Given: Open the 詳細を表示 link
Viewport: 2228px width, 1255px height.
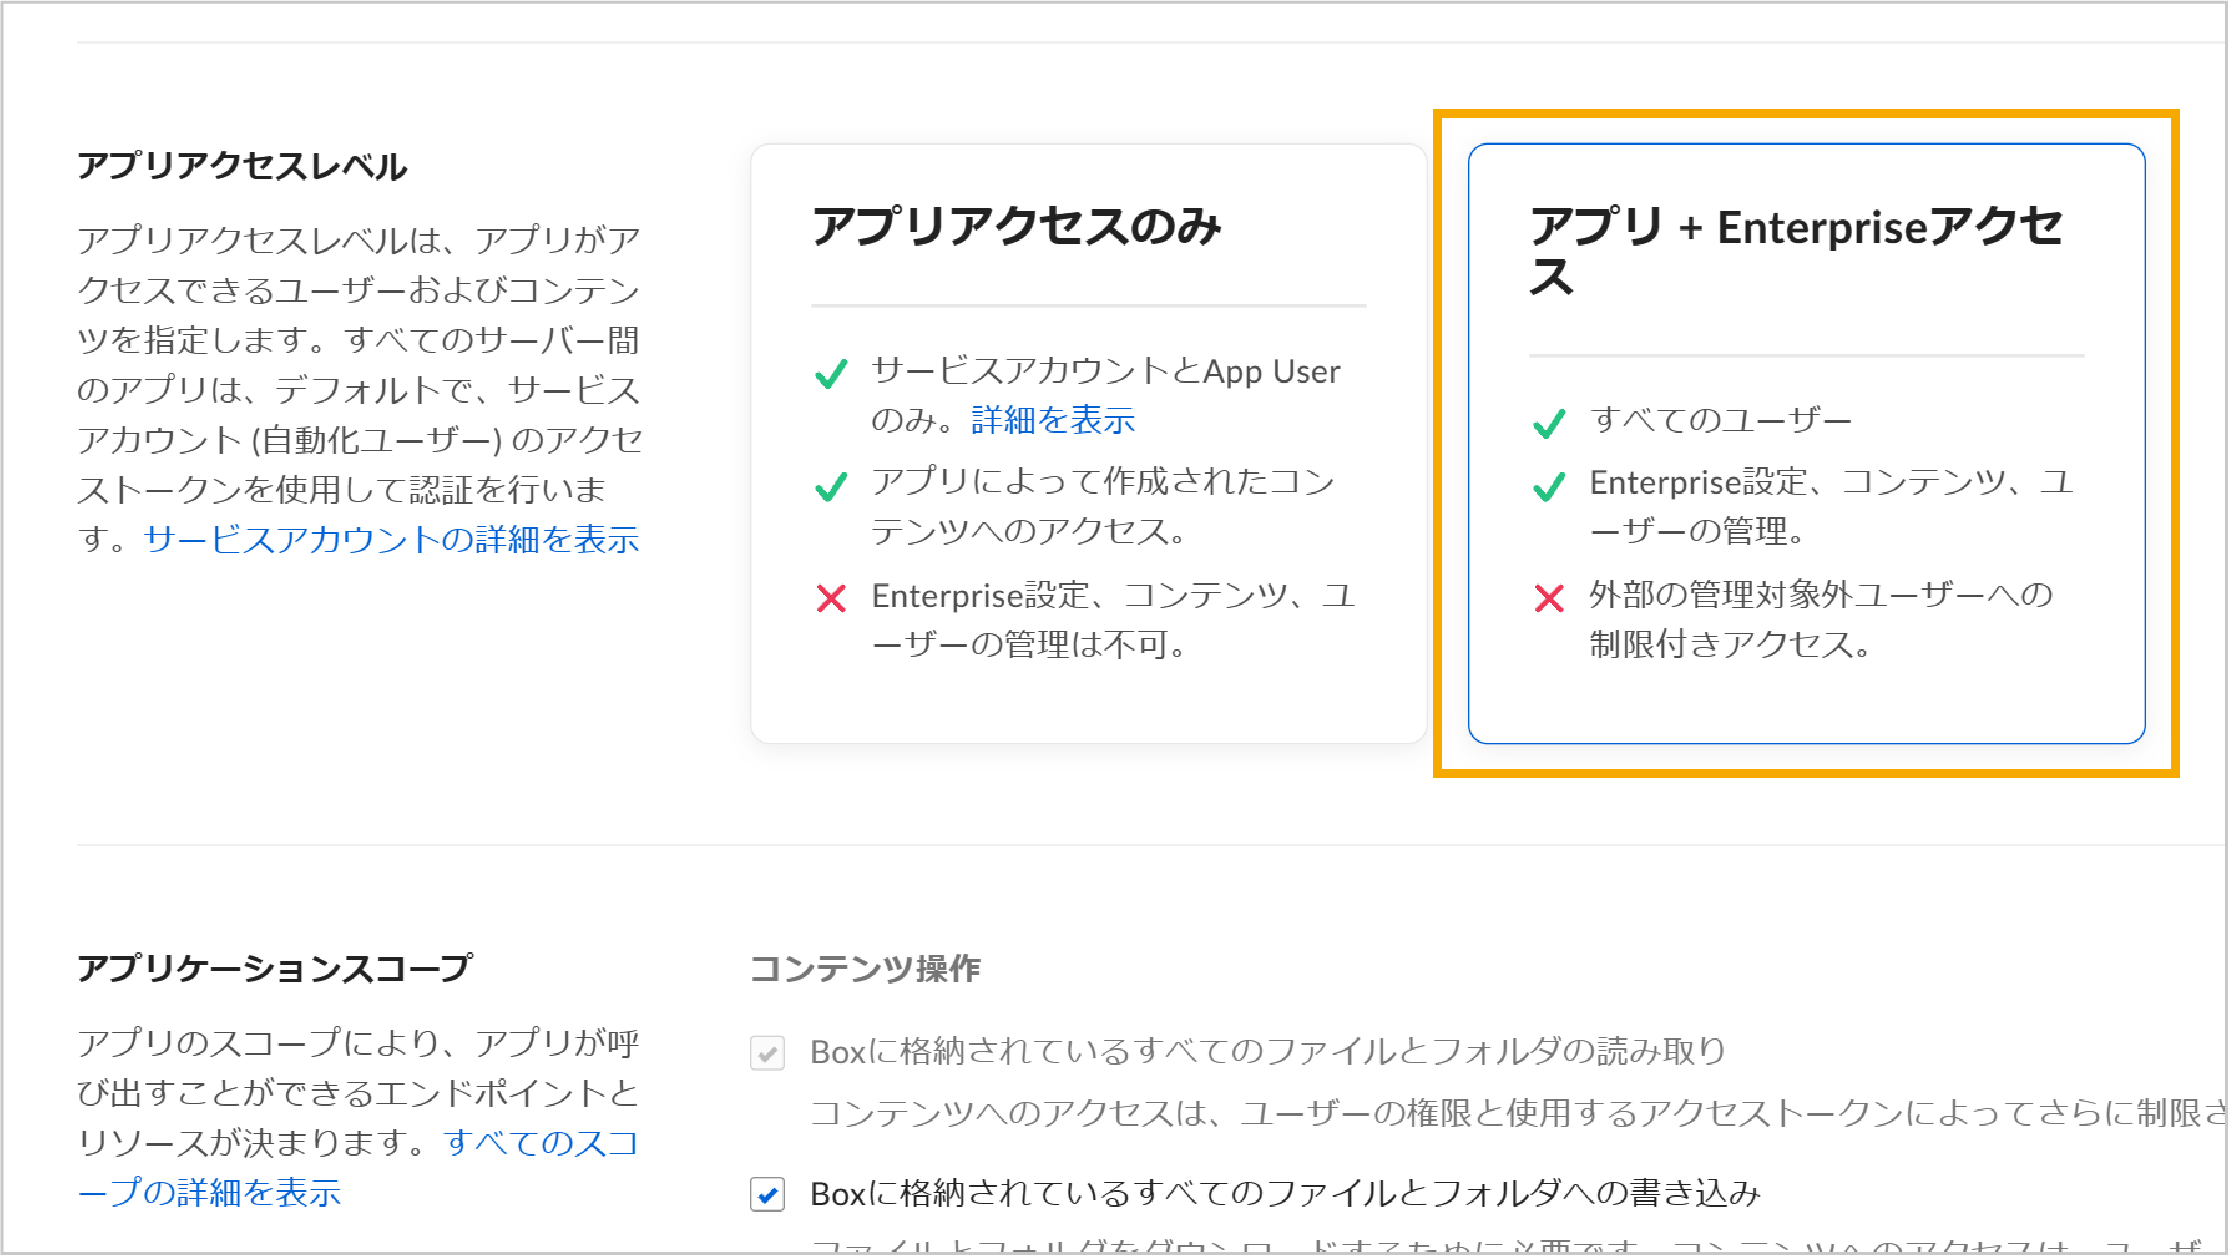Looking at the screenshot, I should tap(1053, 420).
